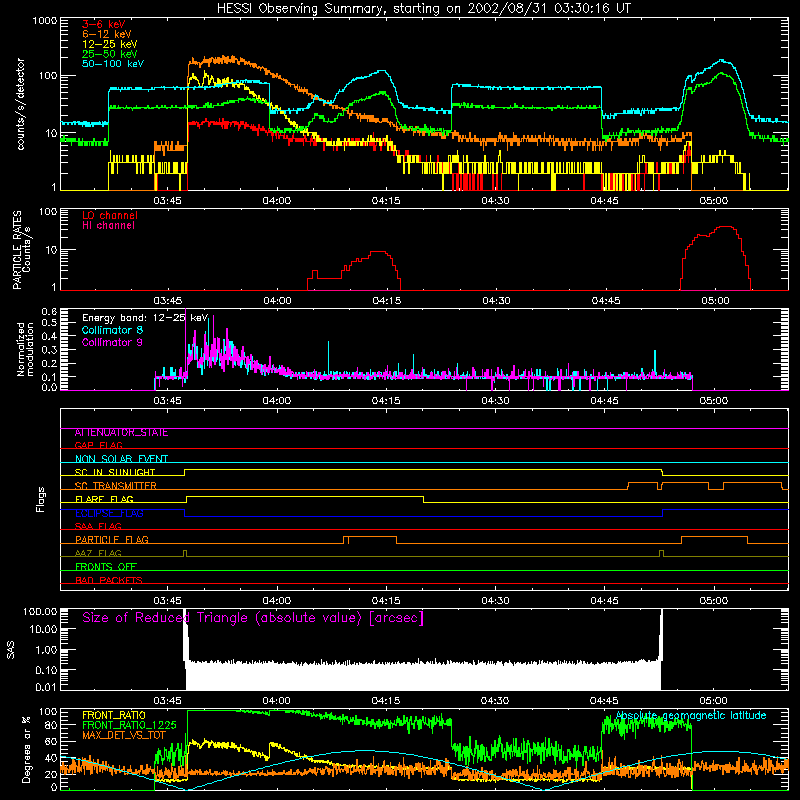Click the GAP_FLAG flag label

[98, 445]
